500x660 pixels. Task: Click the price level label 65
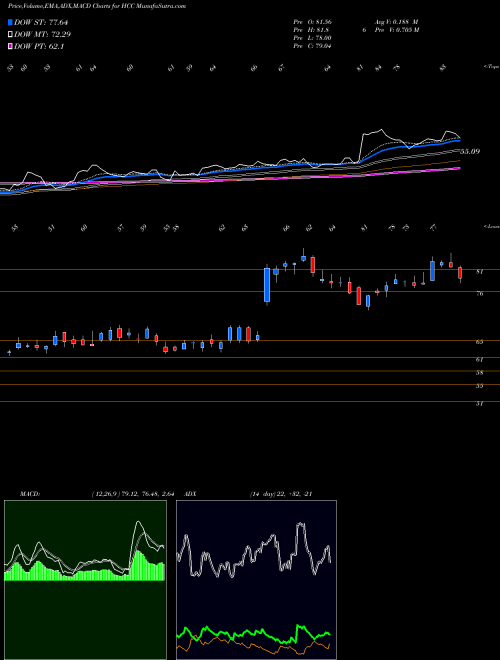479,342
